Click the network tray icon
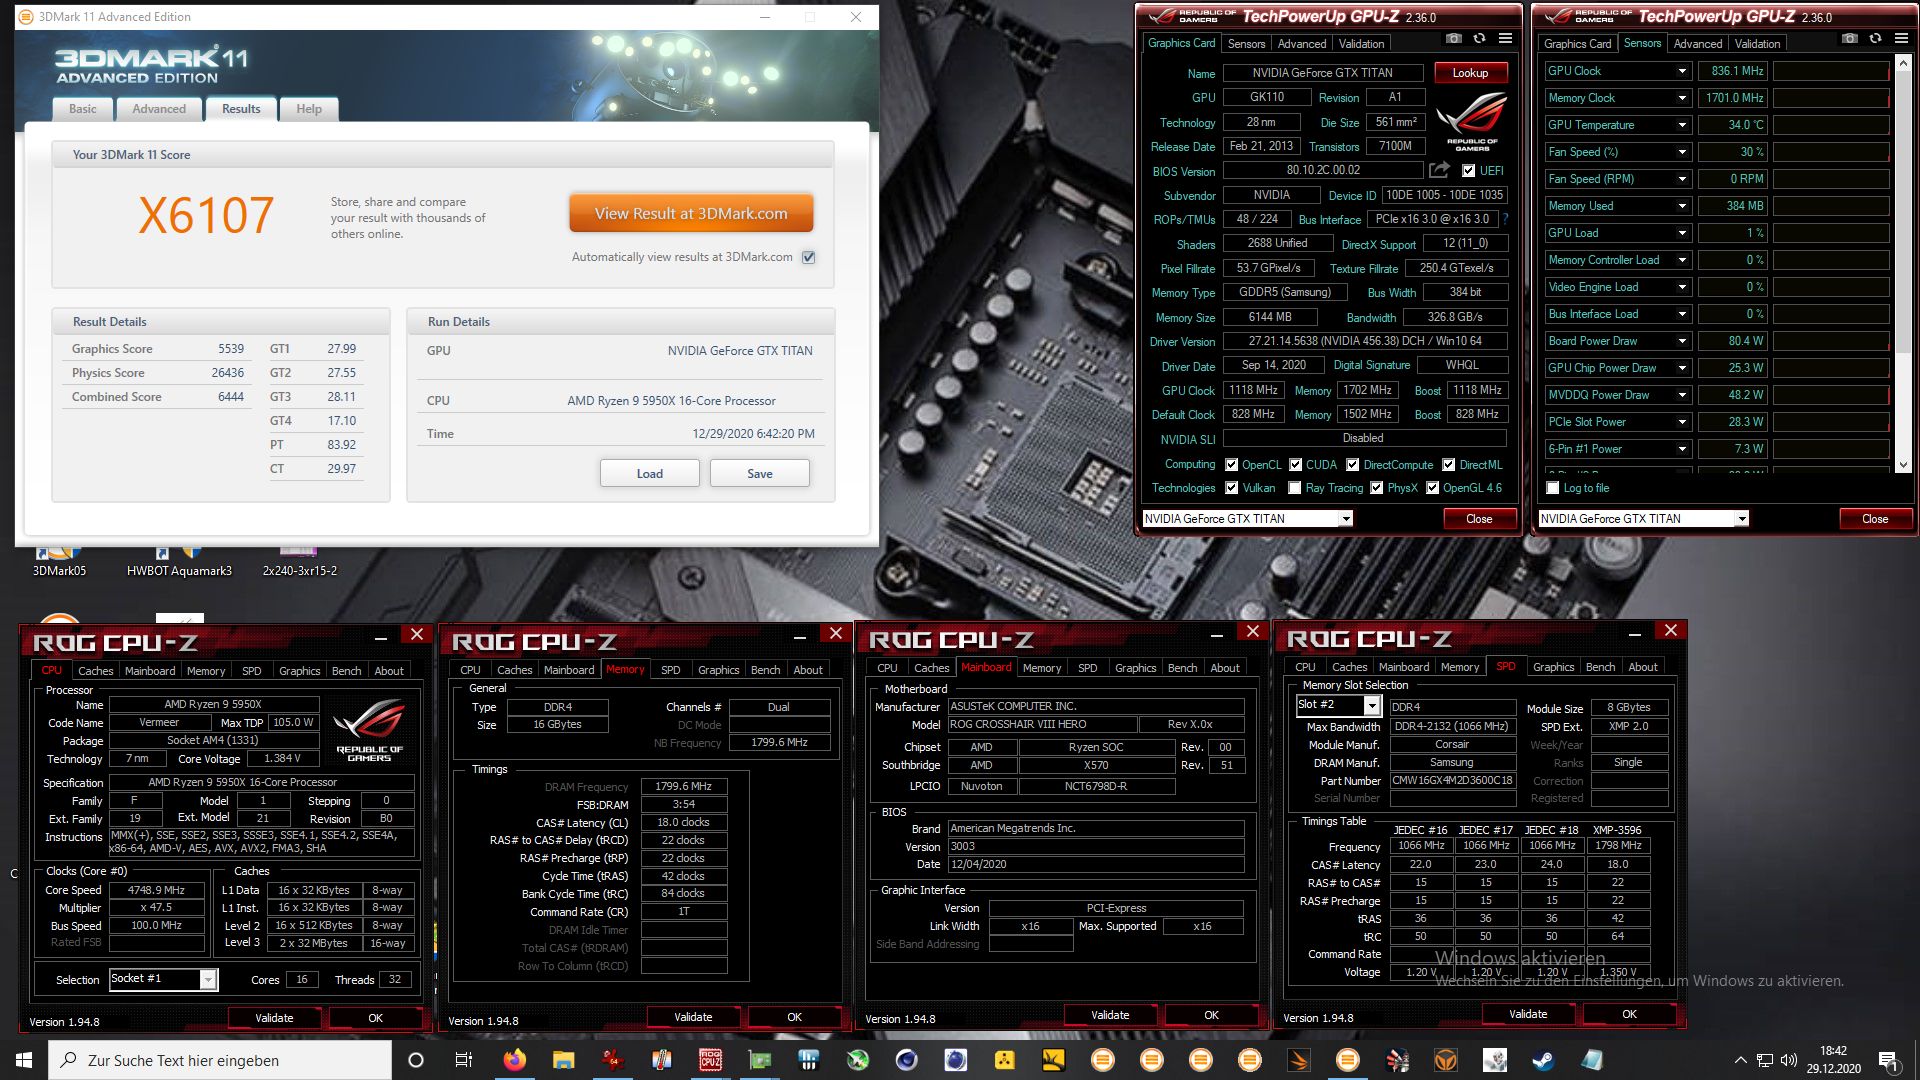 click(1765, 1060)
